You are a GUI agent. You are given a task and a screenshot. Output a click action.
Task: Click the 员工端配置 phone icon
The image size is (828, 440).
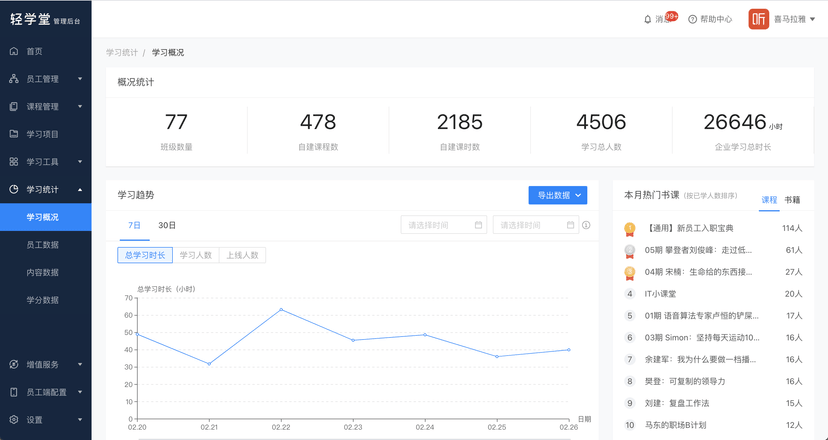pos(14,392)
